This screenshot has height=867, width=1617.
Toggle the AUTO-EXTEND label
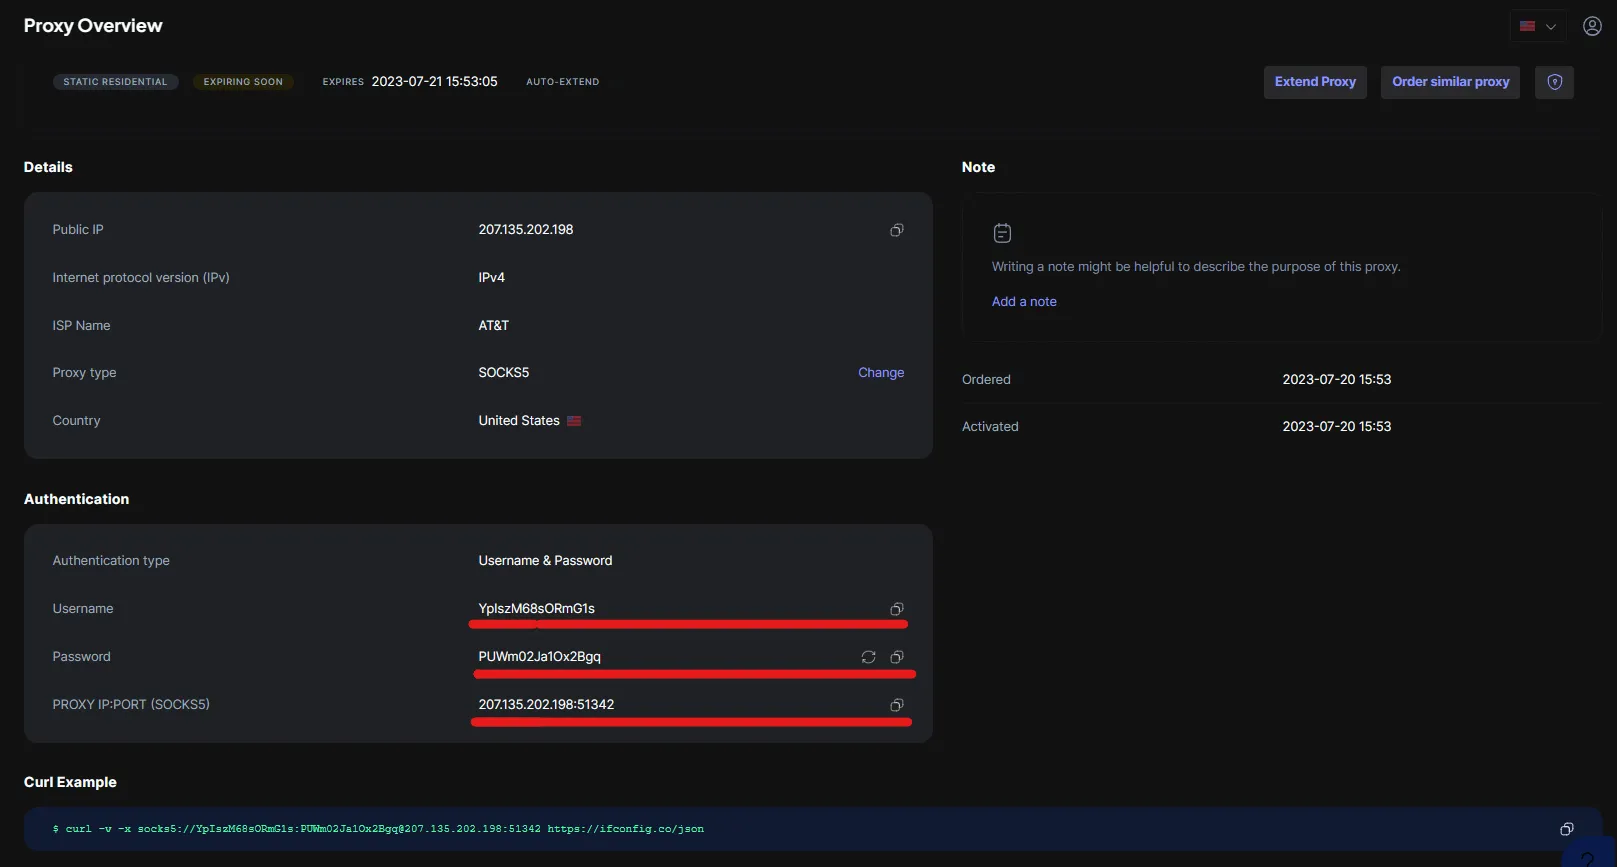pyautogui.click(x=562, y=82)
